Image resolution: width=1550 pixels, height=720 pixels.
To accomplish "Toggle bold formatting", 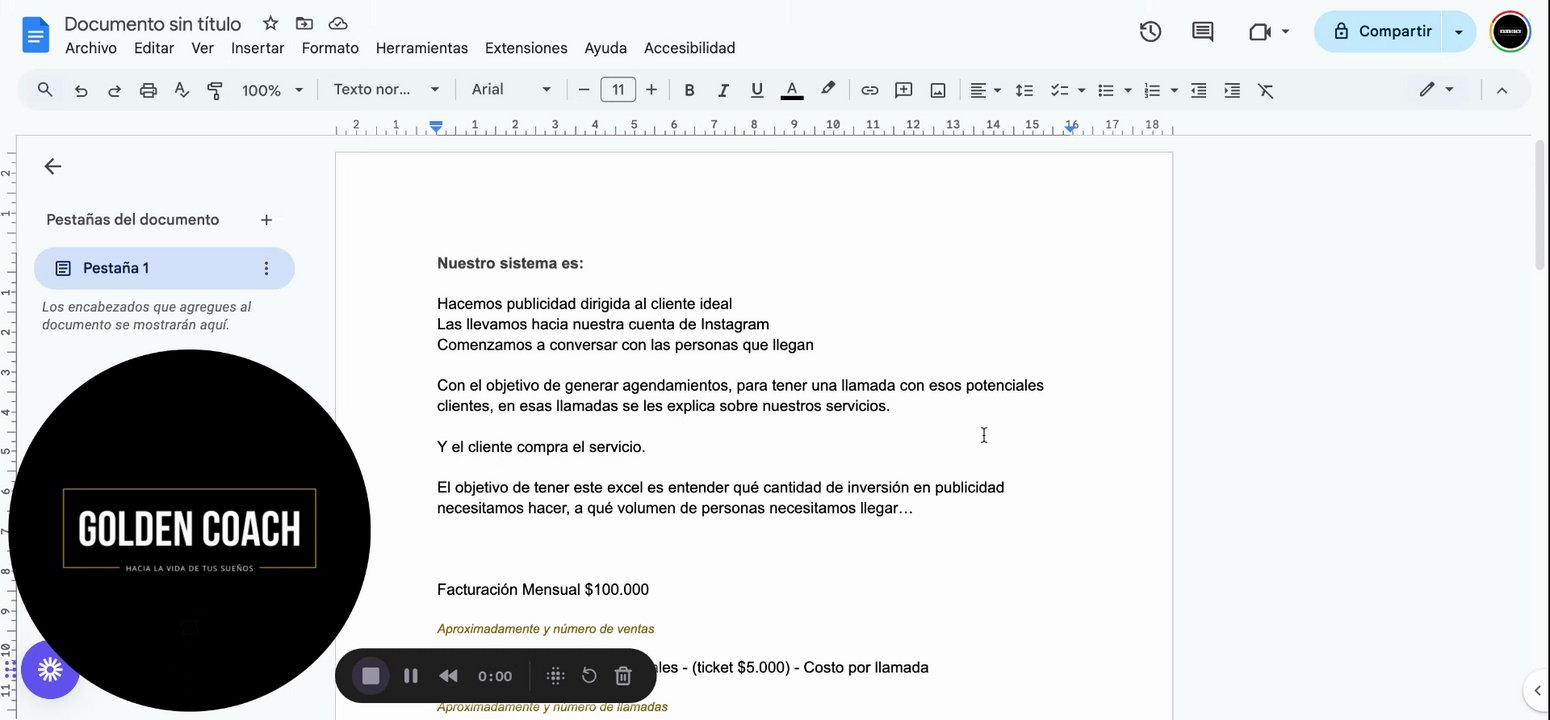I will coord(689,90).
